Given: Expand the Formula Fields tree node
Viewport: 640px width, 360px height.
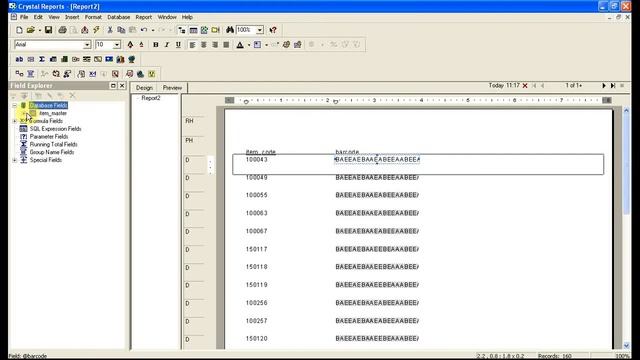Looking at the screenshot, I should [15, 121].
